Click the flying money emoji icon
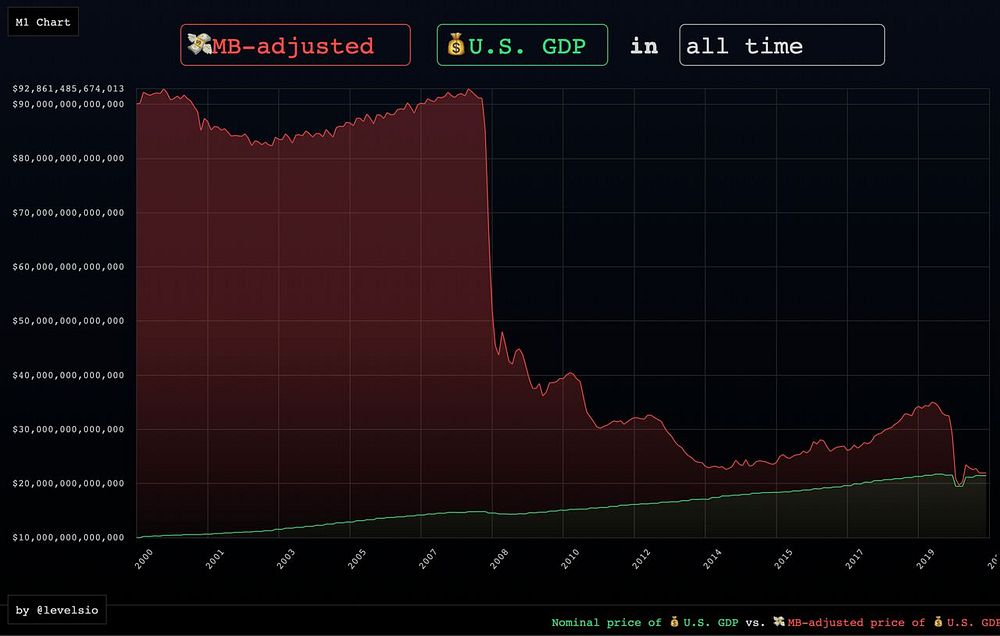Screen dimensions: 1000x636 click(199, 45)
